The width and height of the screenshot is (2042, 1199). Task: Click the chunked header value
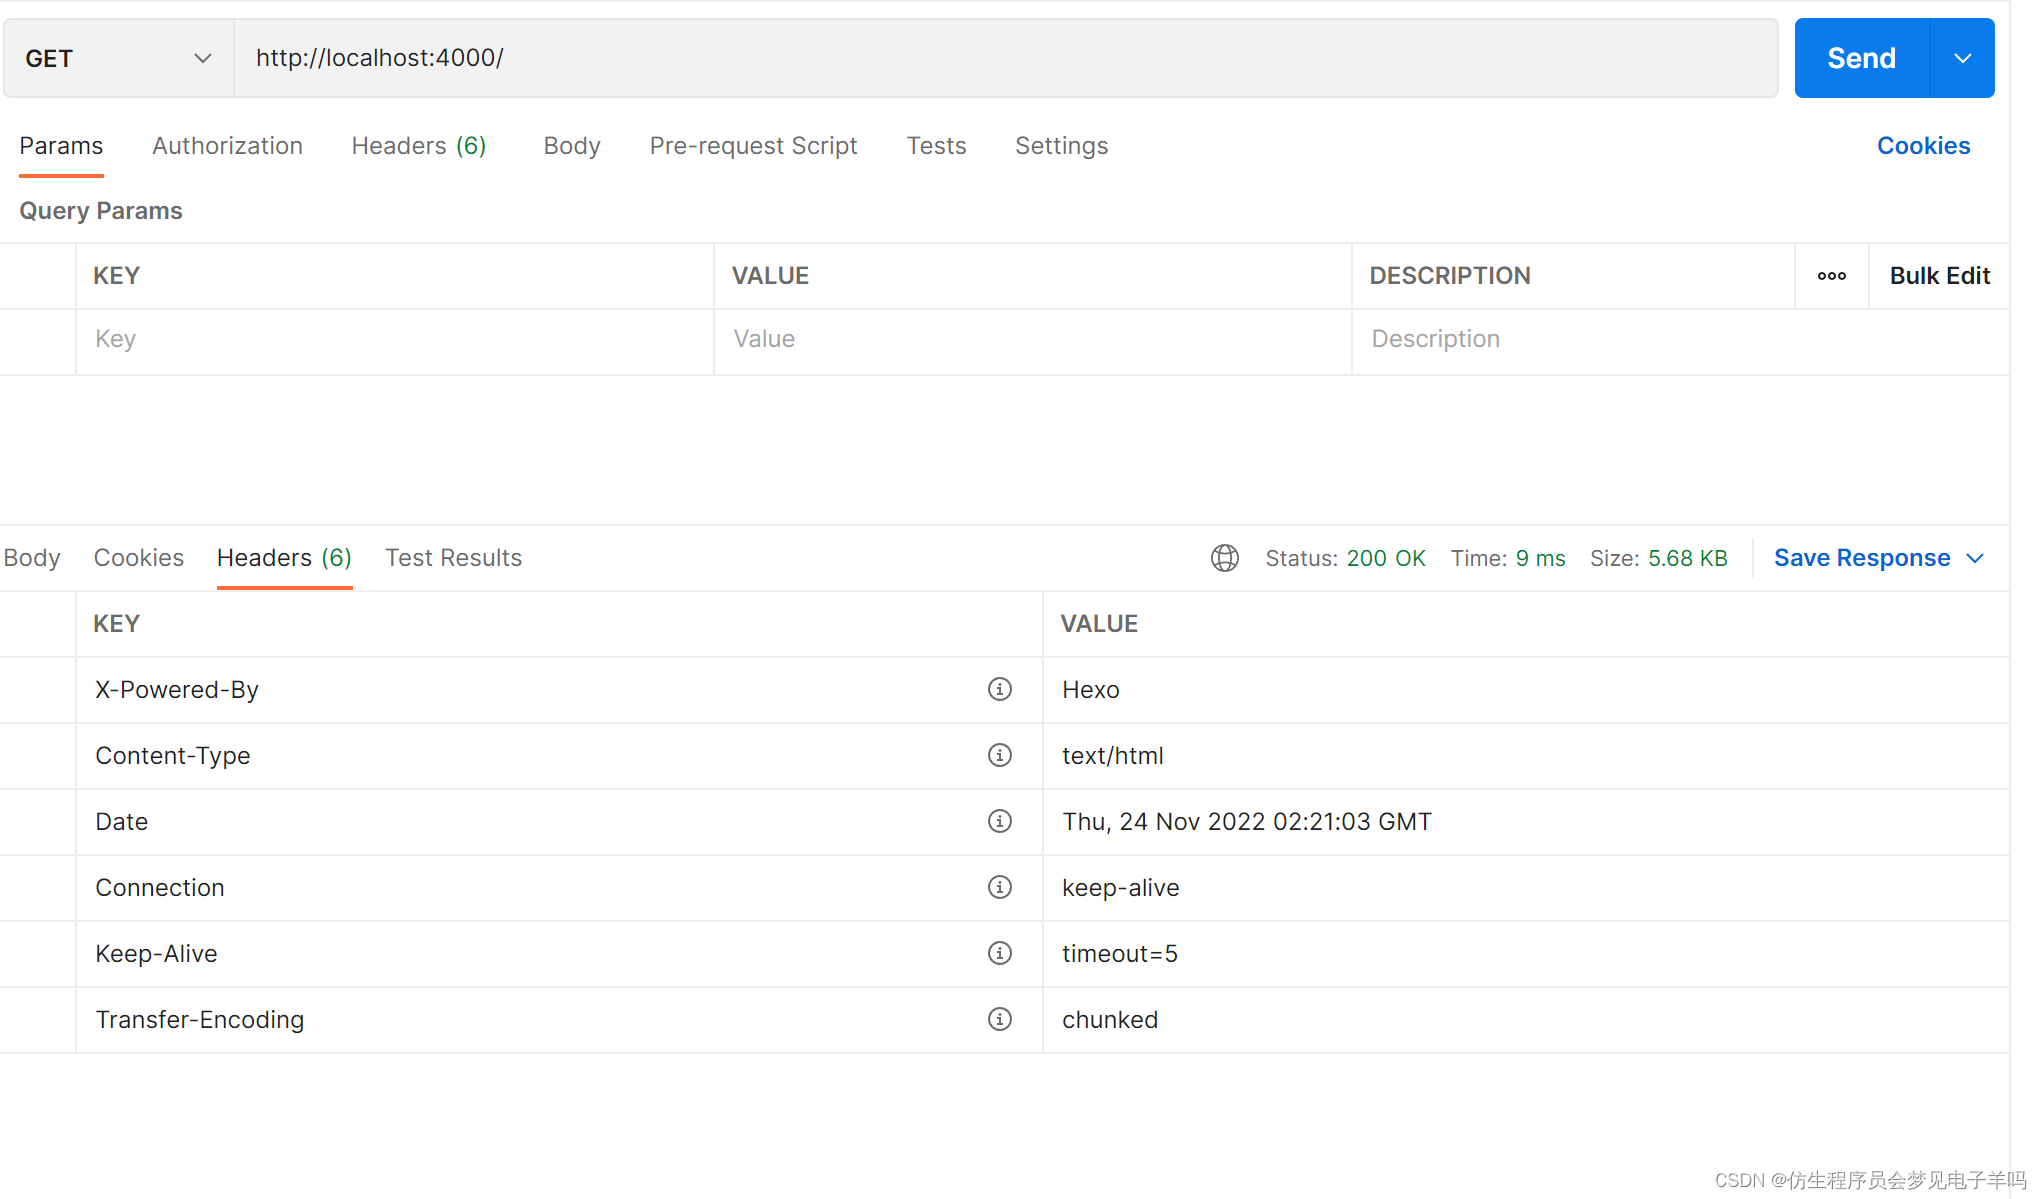pos(1109,1020)
